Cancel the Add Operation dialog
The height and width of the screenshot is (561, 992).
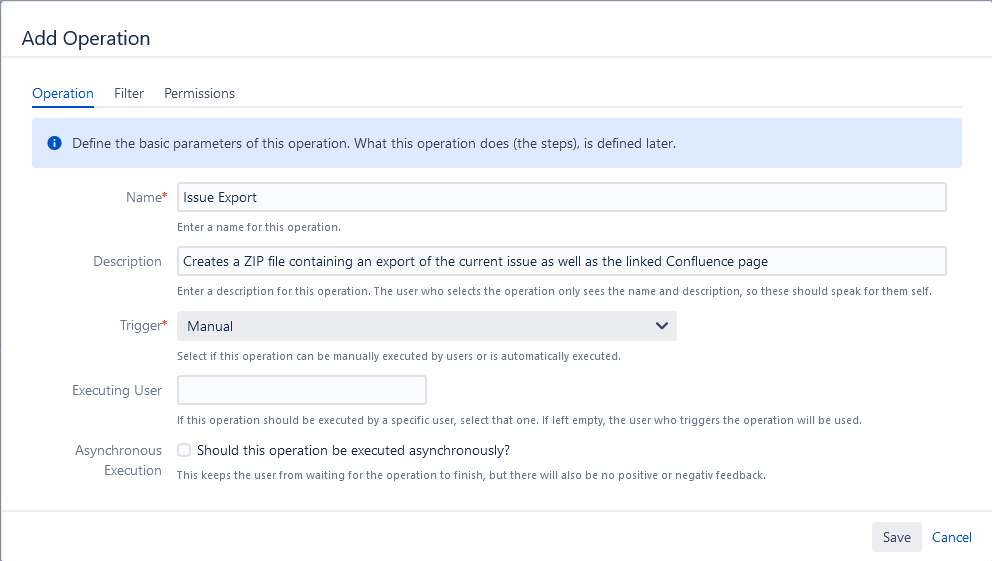(x=951, y=537)
